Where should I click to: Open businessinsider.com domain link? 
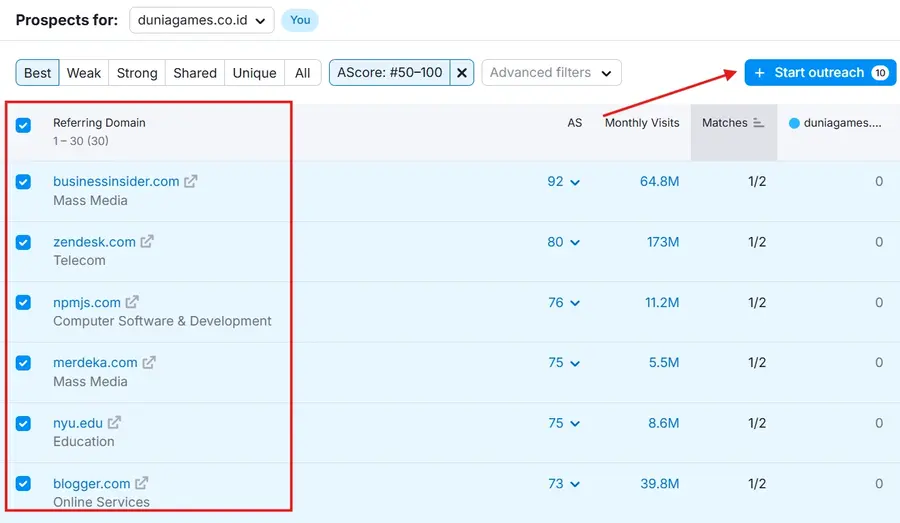pos(116,181)
